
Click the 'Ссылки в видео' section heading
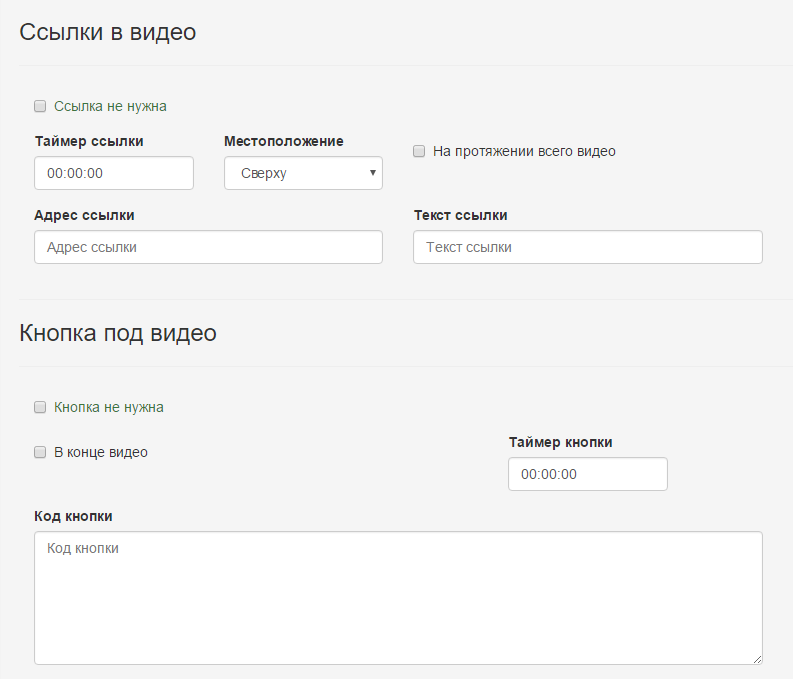pos(108,32)
